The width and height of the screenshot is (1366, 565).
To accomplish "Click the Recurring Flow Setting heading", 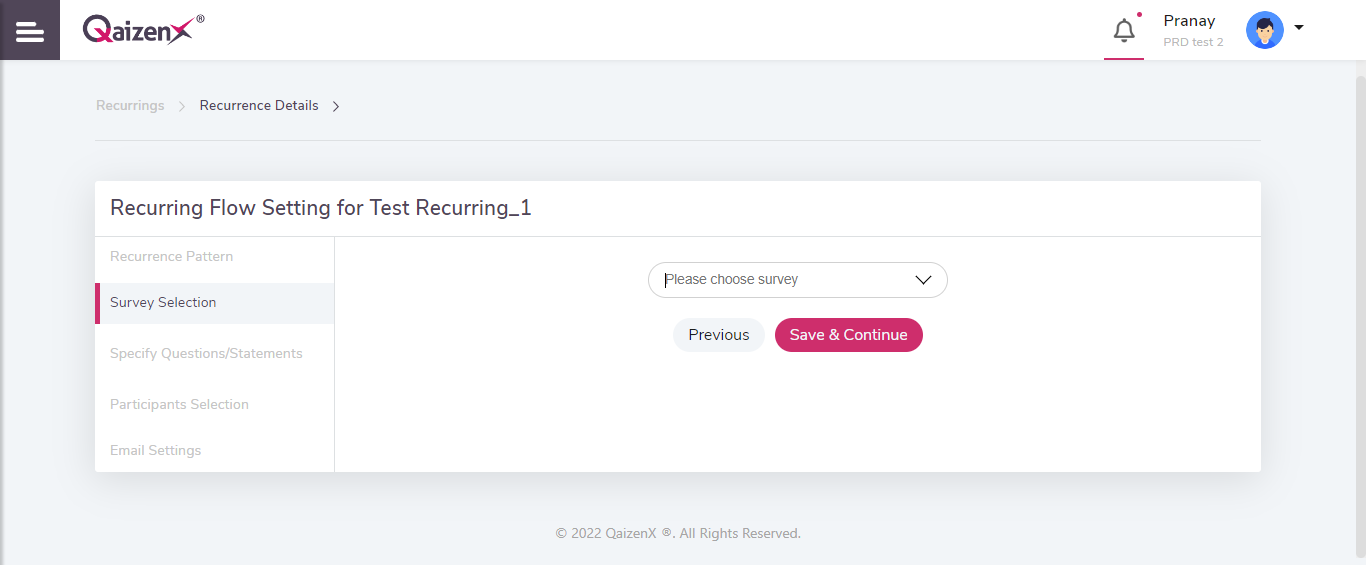I will 320,208.
